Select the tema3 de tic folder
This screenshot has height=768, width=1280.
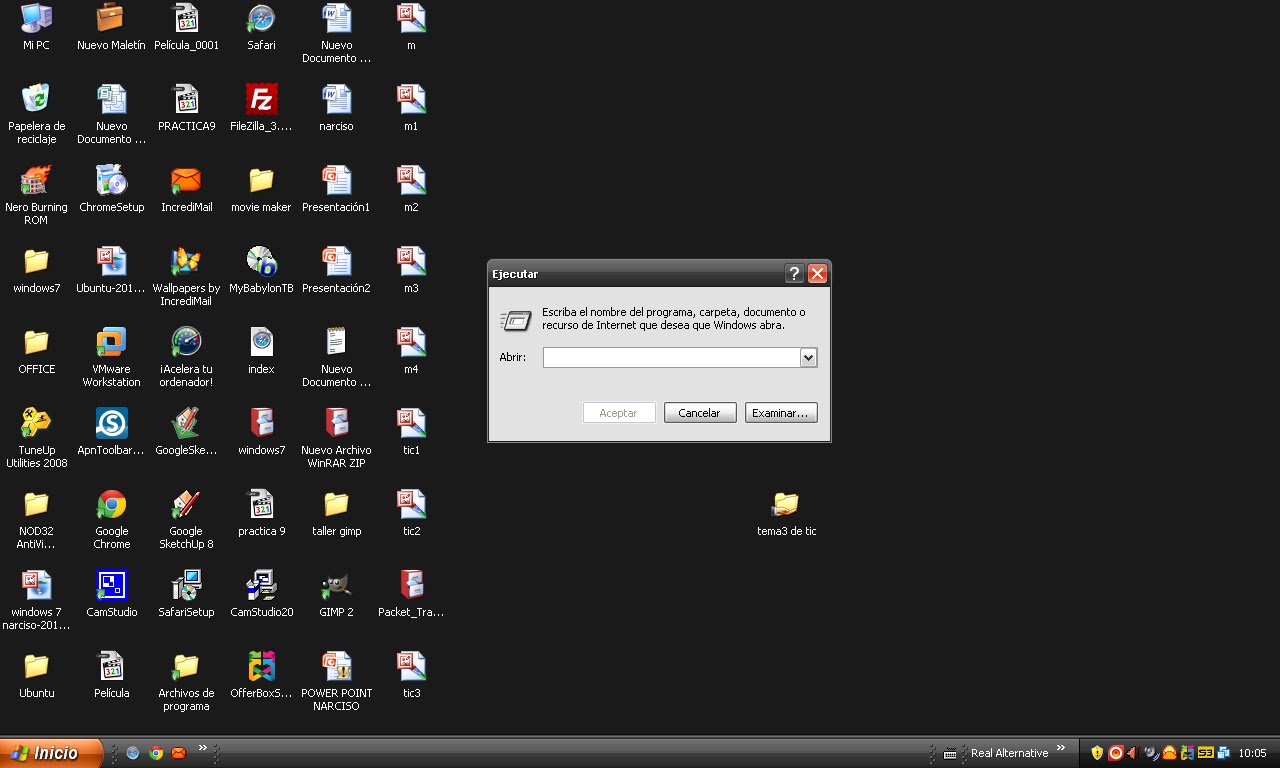click(786, 512)
